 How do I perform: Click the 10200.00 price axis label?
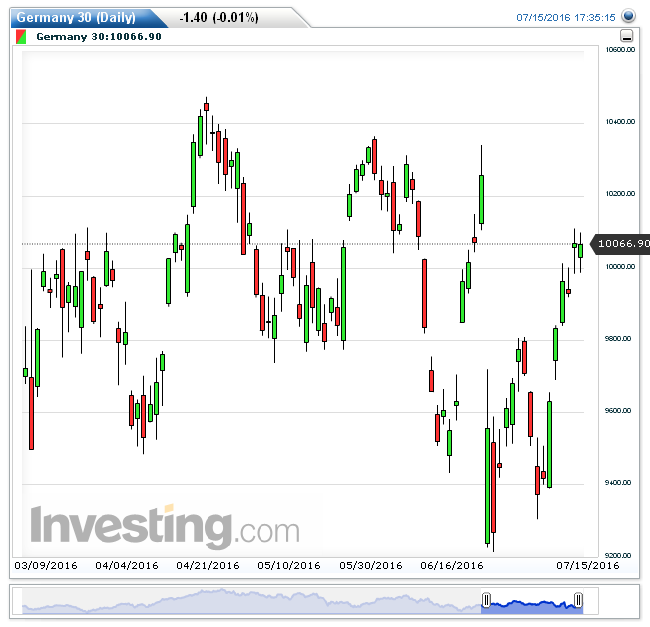[x=620, y=194]
